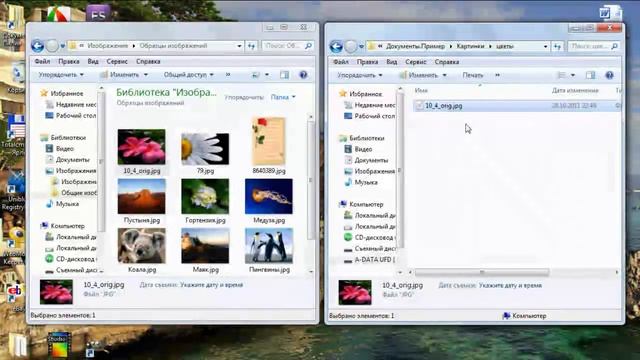Open Упорядочить dropdown in left window
This screenshot has height=360, width=640.
pyautogui.click(x=61, y=75)
